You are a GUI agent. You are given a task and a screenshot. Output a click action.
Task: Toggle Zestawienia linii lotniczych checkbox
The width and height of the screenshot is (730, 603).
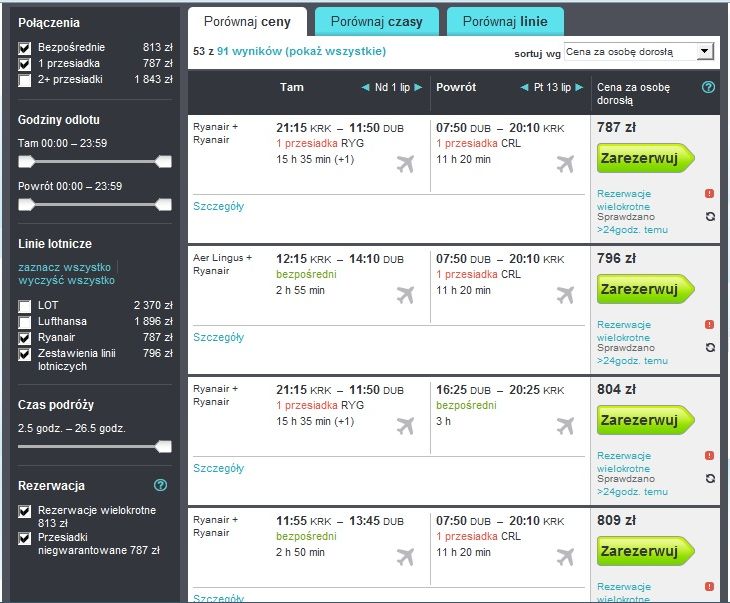tap(25, 354)
